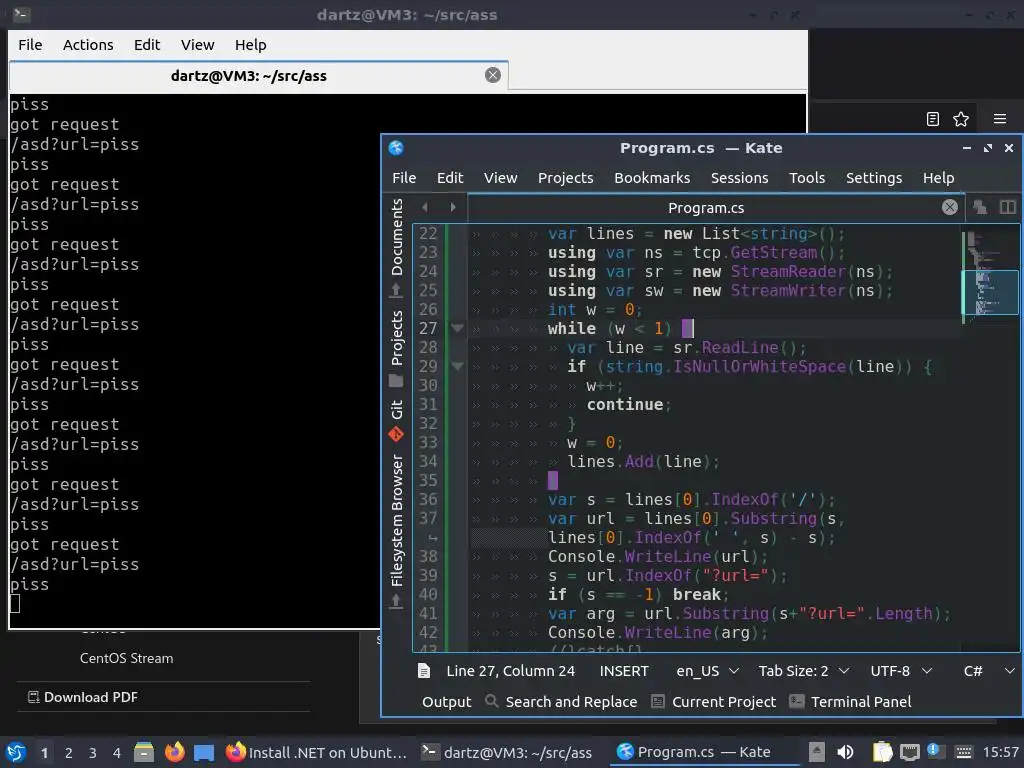Click the quick open icon beside tab bar
1024x768 pixels.
[x=980, y=207]
